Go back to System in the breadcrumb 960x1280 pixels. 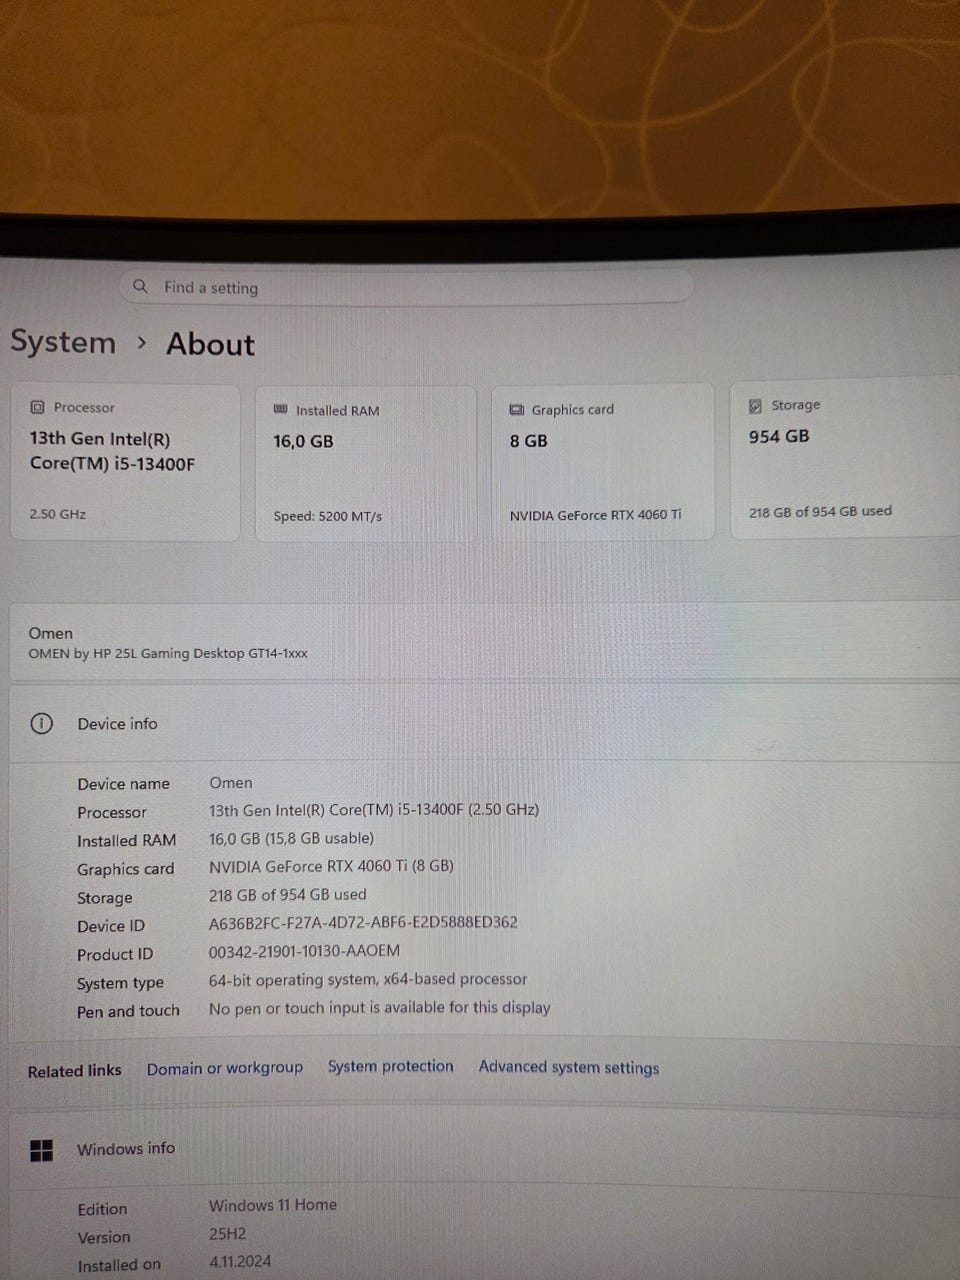tap(63, 342)
